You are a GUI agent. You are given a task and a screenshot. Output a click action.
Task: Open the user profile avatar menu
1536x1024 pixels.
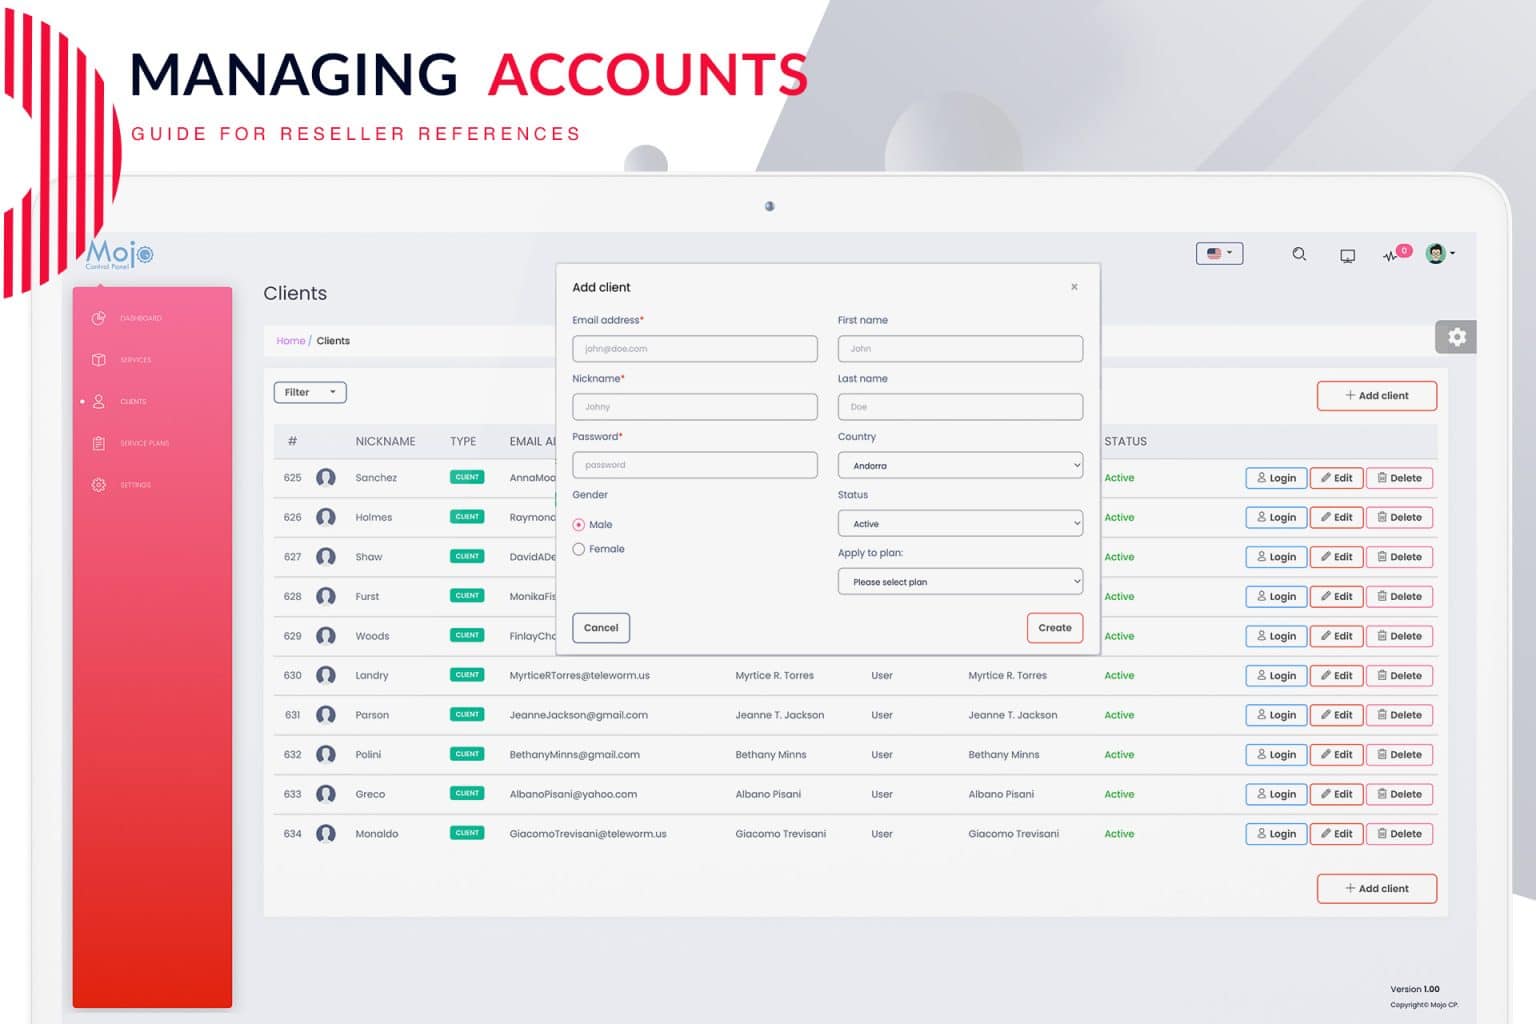[1439, 254]
